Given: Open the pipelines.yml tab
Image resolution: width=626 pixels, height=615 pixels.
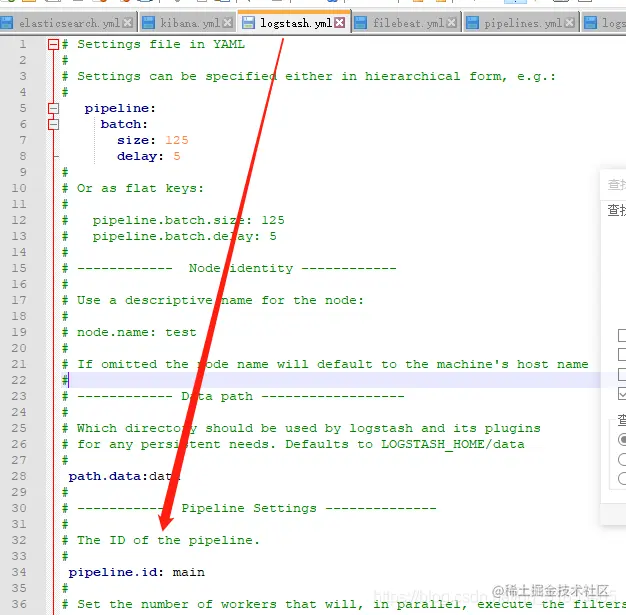Looking at the screenshot, I should 522,23.
